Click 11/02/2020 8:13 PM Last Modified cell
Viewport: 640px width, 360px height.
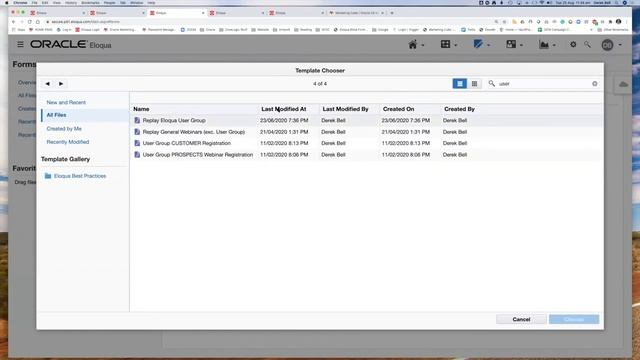(284, 143)
